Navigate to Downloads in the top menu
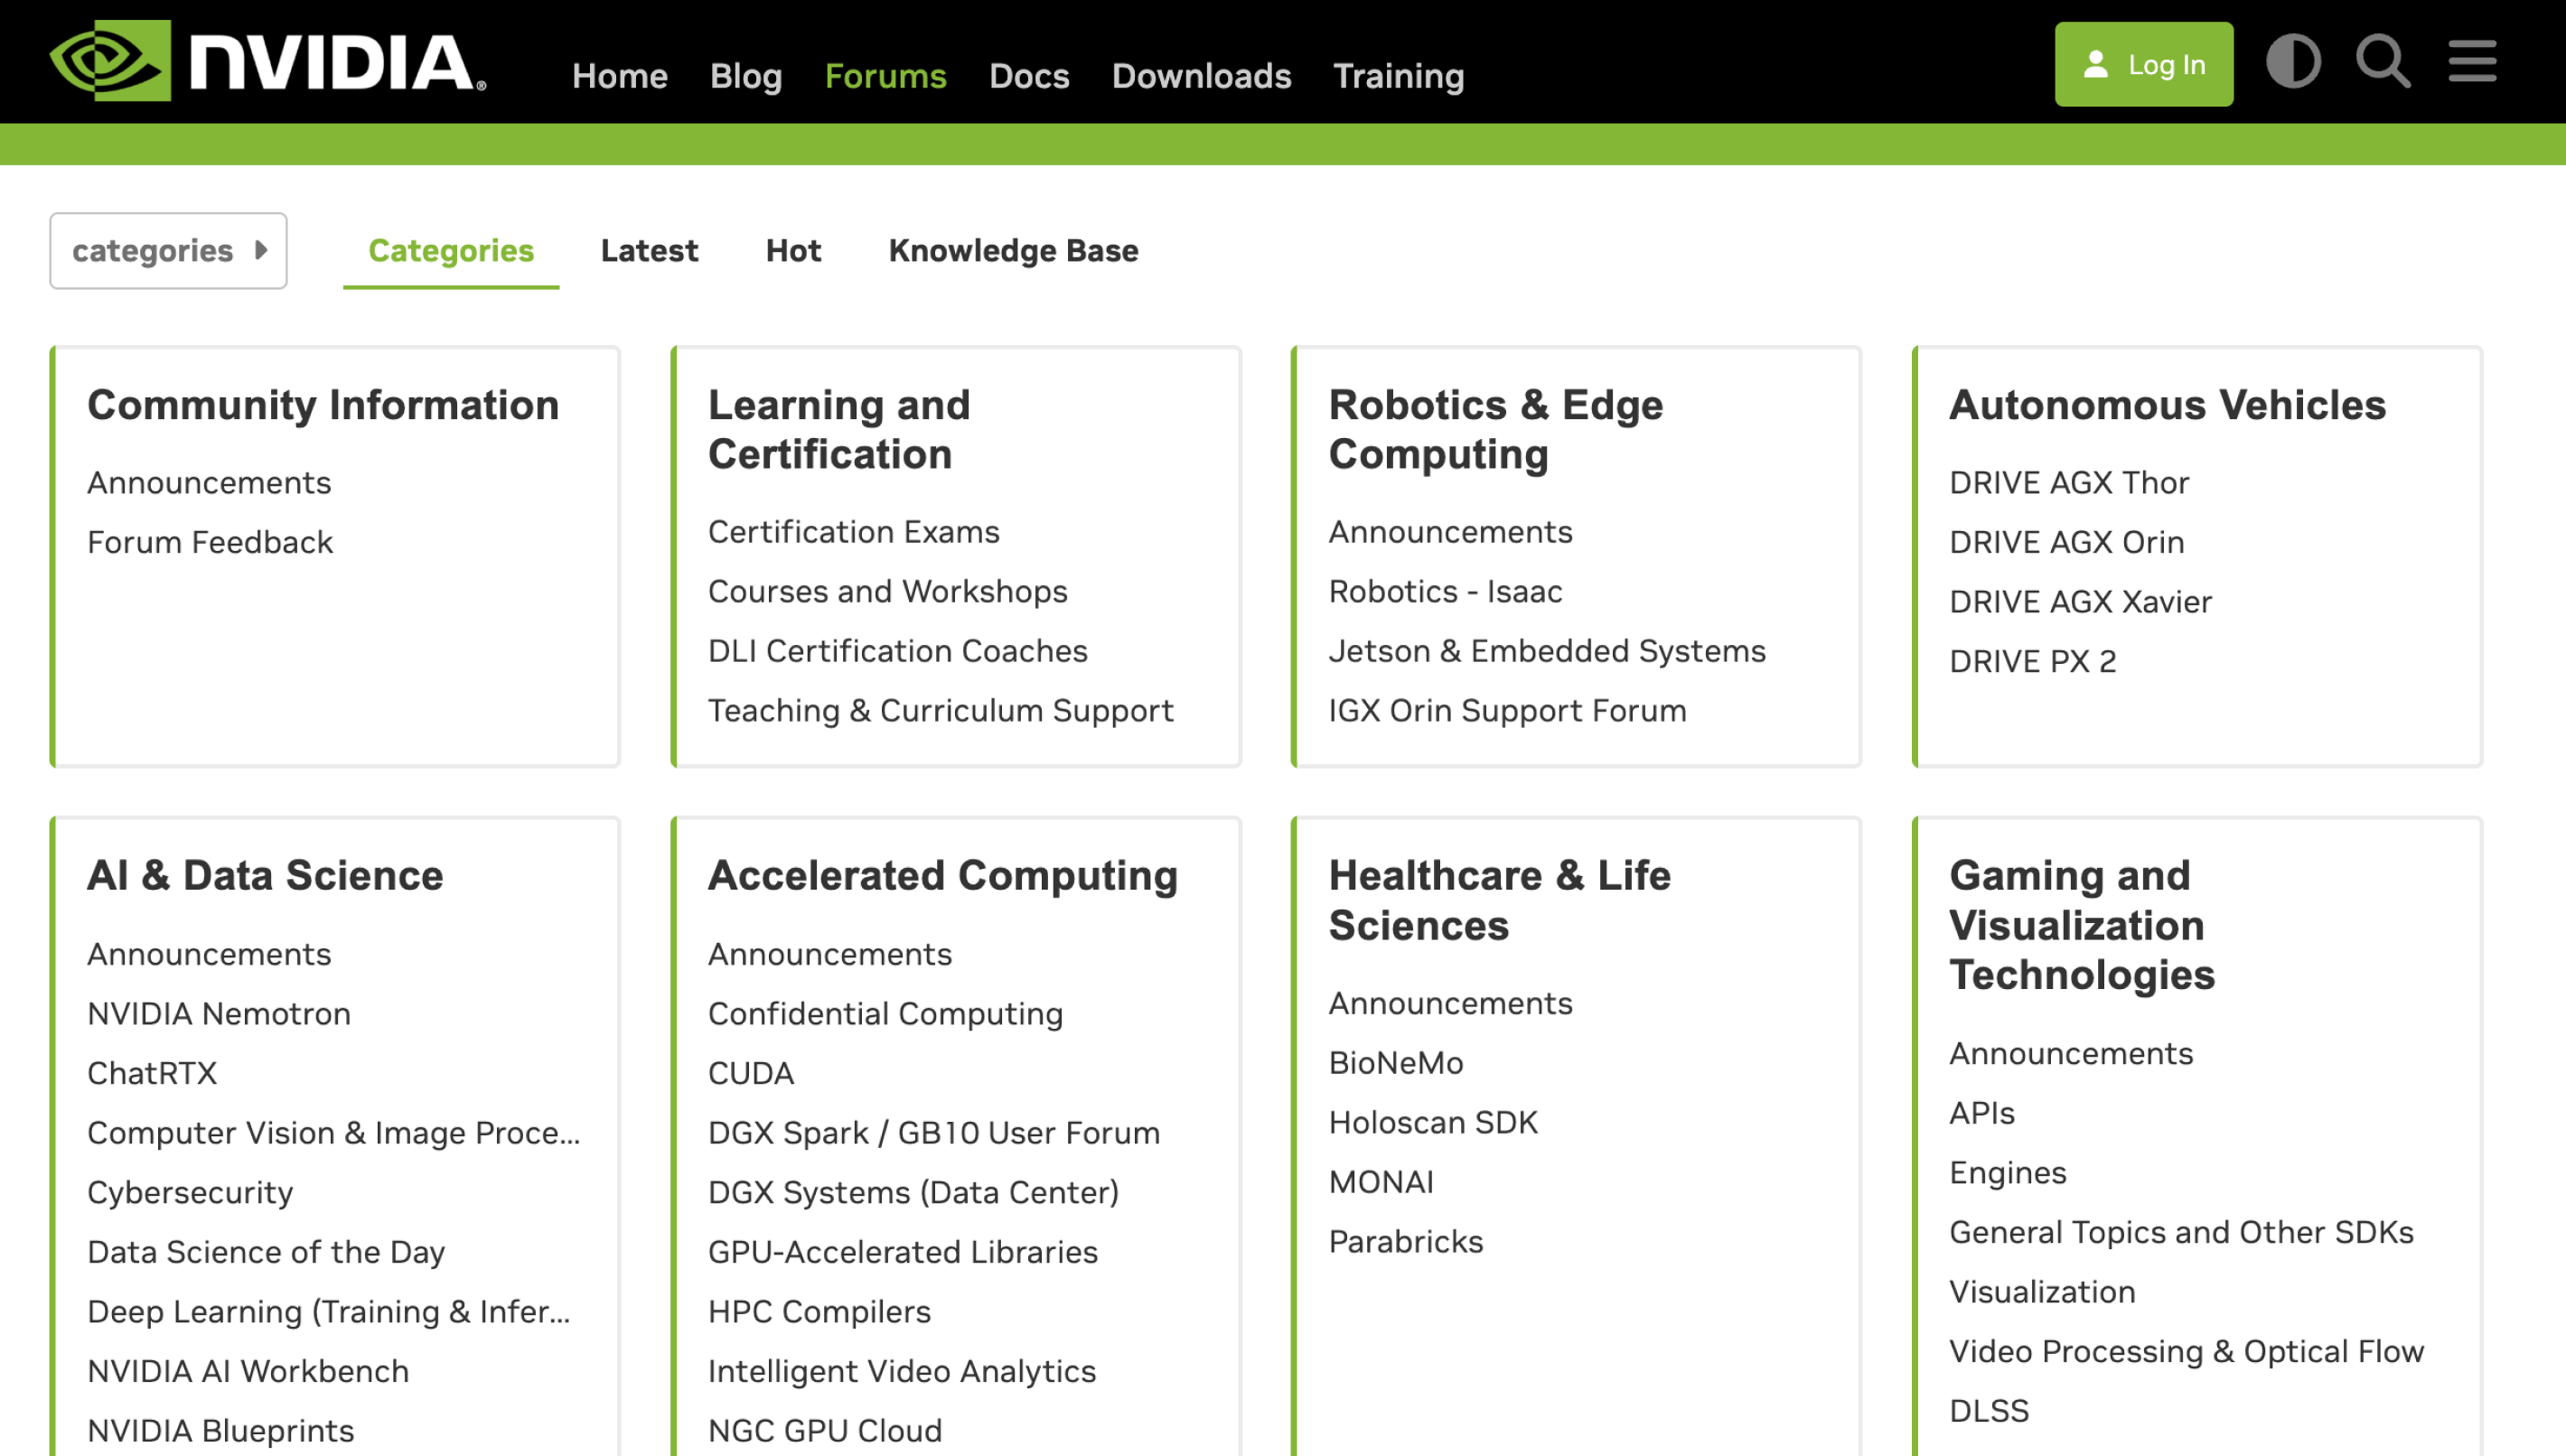Image resolution: width=2566 pixels, height=1456 pixels. tap(1201, 76)
